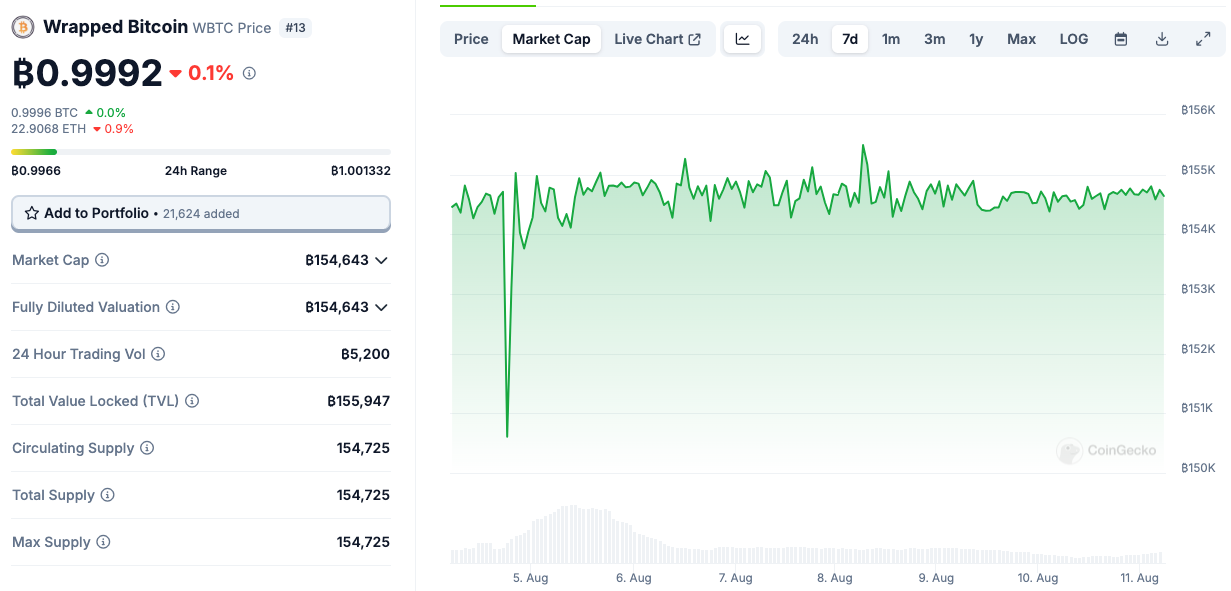1231x591 pixels.
Task: Switch to the Price chart tab
Action: (x=471, y=39)
